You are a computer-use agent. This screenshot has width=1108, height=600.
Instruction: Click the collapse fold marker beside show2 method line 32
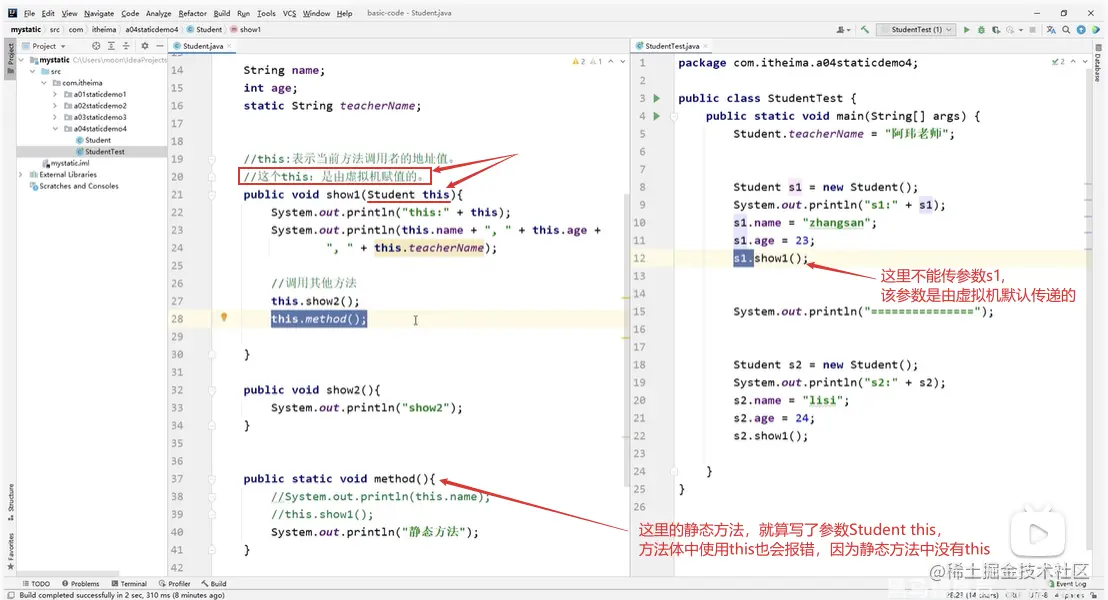[x=212, y=390]
